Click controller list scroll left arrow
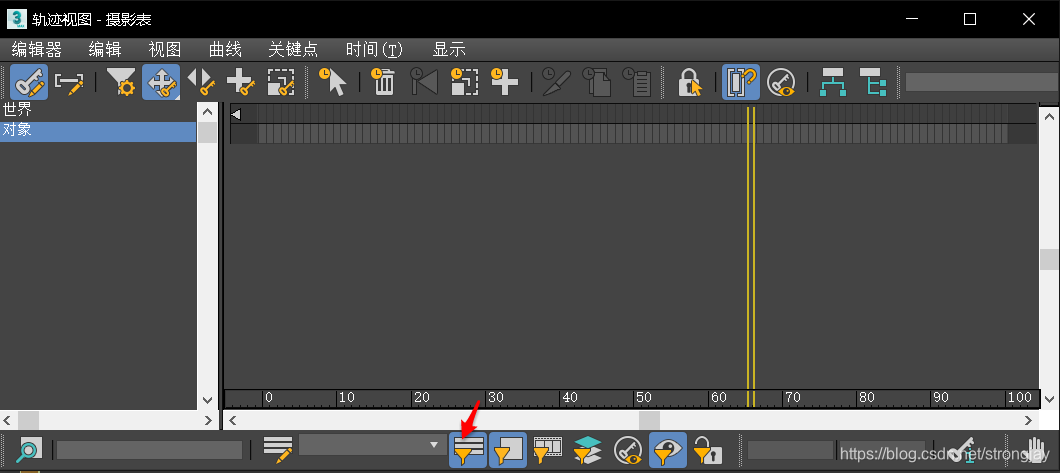Viewport: 1060px width, 473px height. click(6, 420)
